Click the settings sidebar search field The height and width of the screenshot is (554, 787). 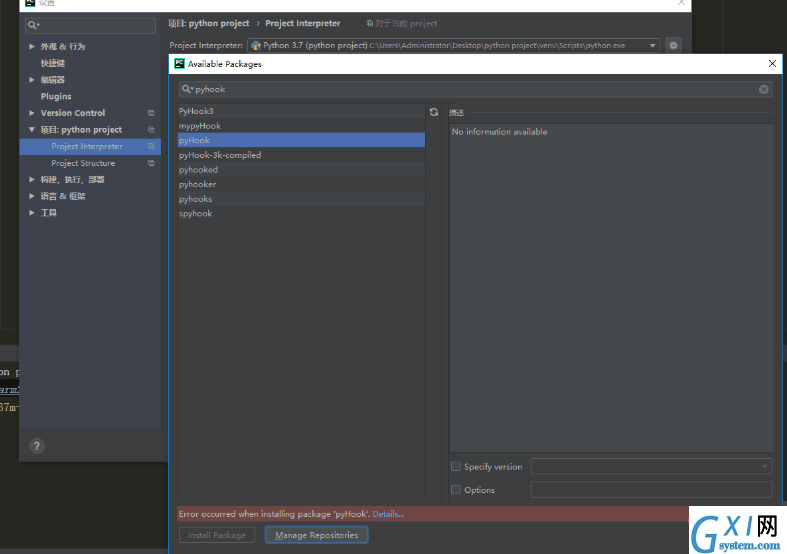coord(90,25)
